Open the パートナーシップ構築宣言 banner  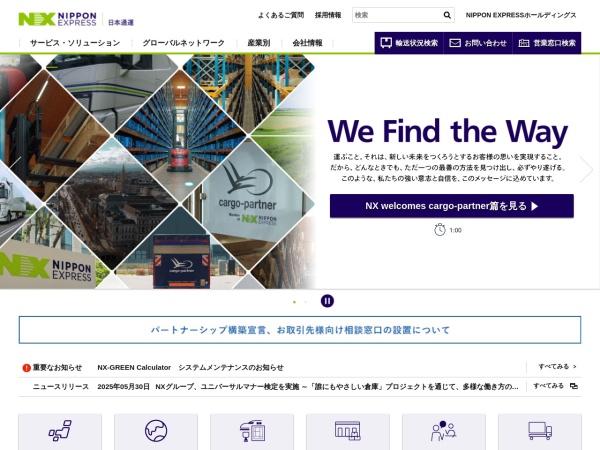point(300,330)
